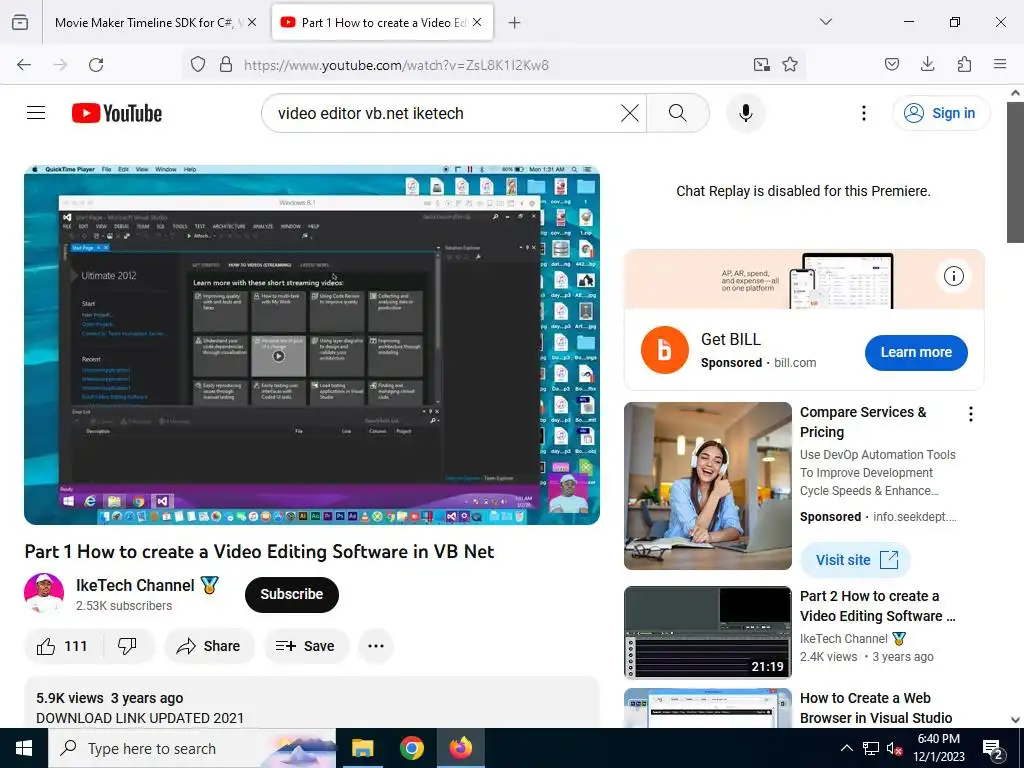Run search with the magnifier button
Viewport: 1024px width, 768px height.
(x=677, y=113)
